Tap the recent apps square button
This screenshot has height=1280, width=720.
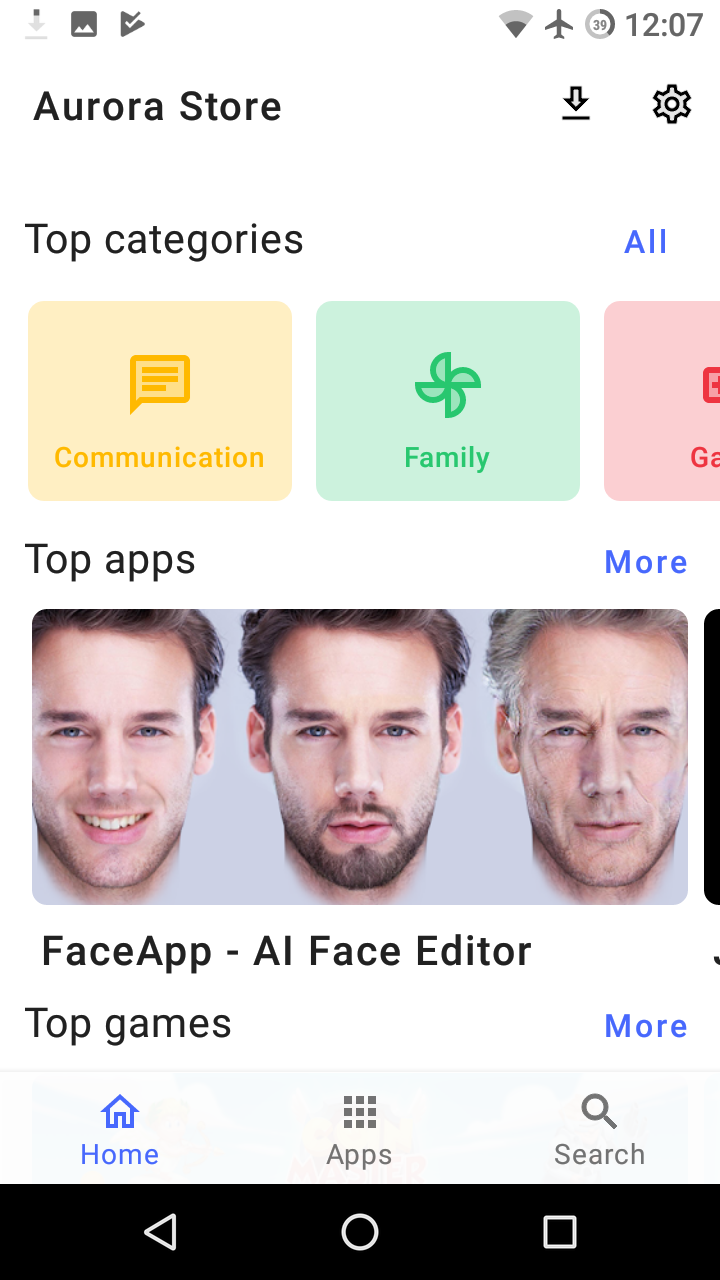click(560, 1232)
